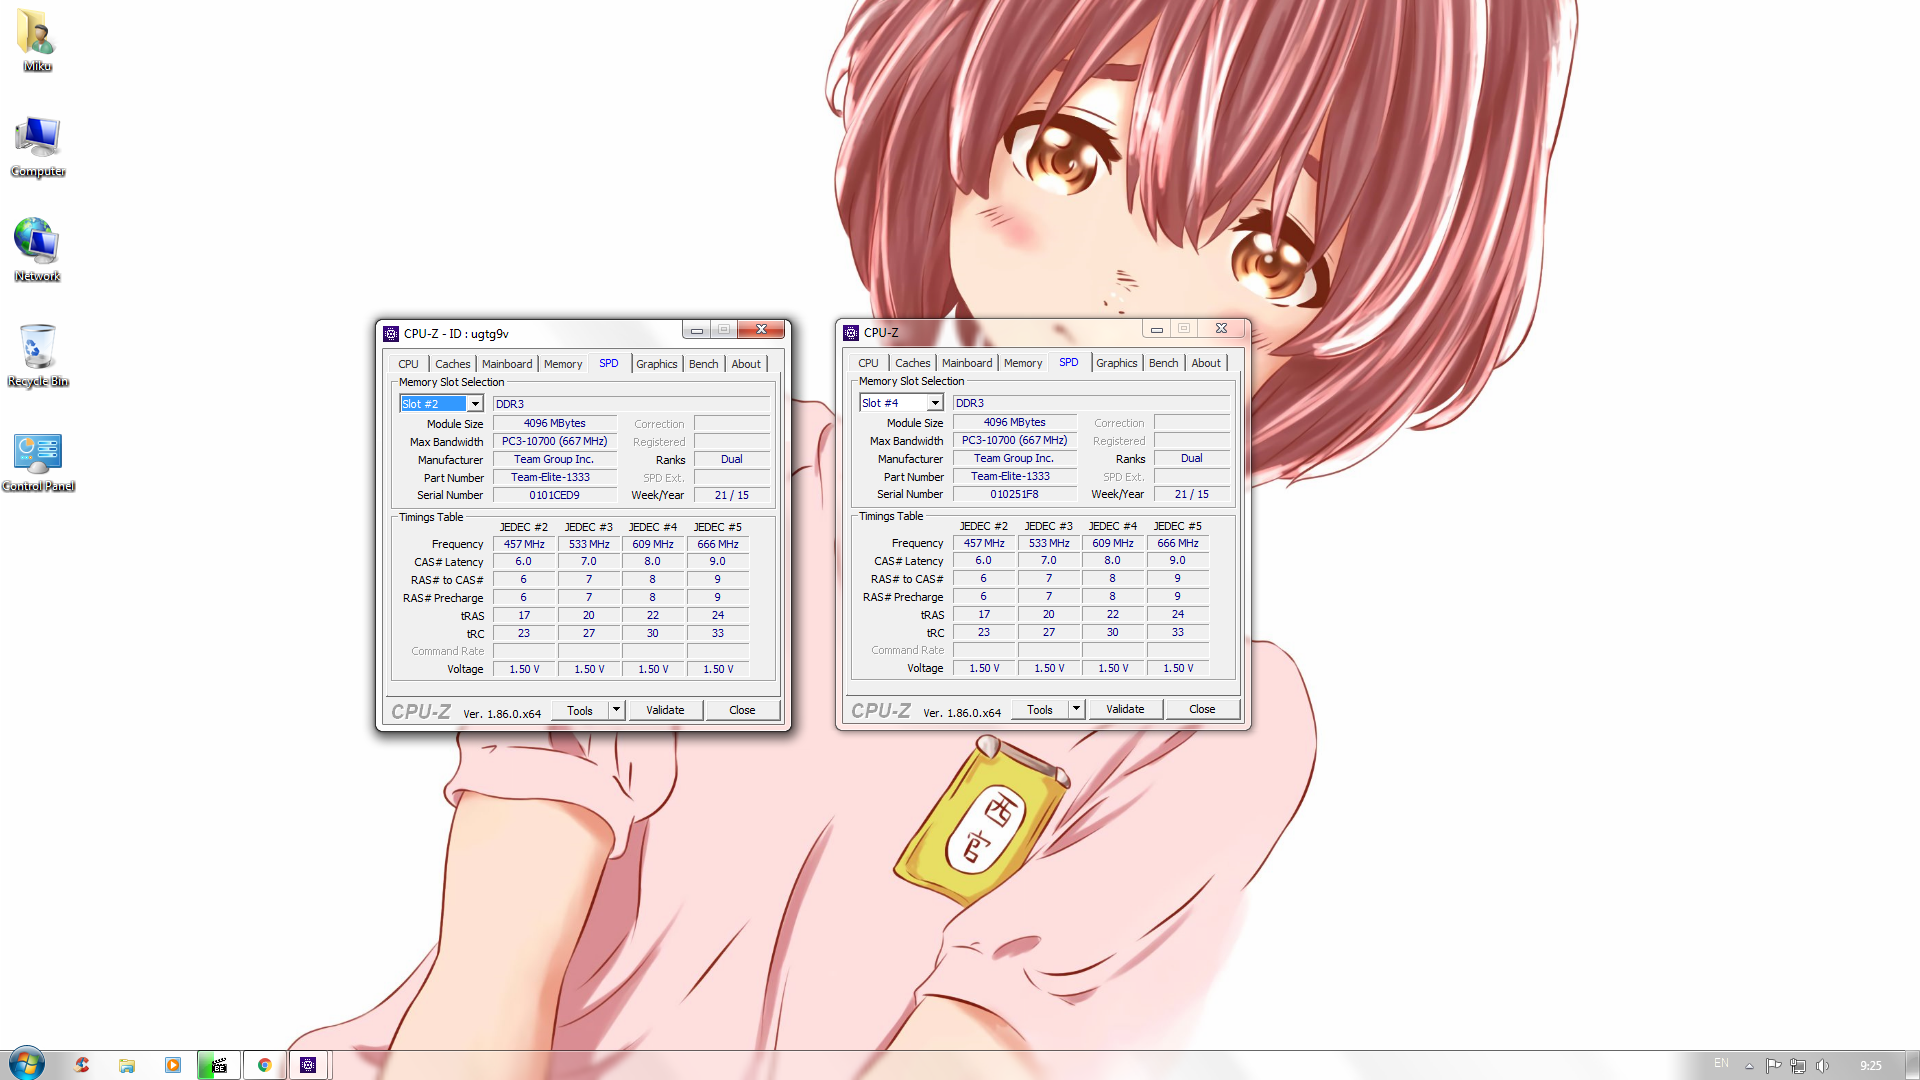Click the Validate button in left CPU-Z window

[x=665, y=710]
